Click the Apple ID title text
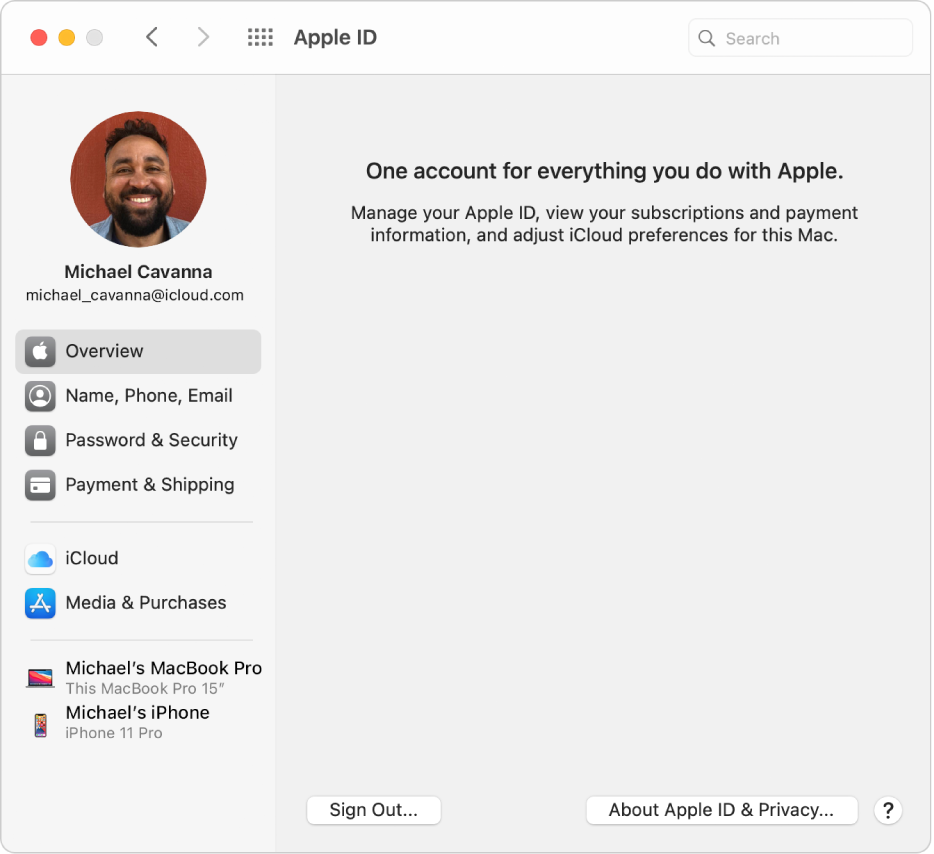Viewport: 934px width, 854px height. point(335,37)
